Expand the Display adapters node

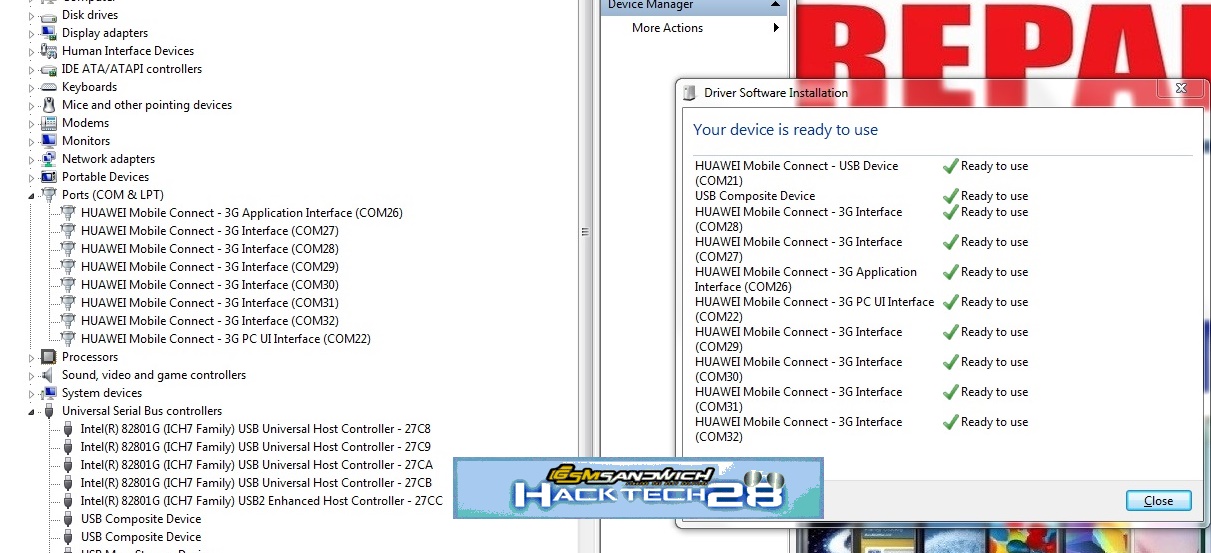coord(31,33)
